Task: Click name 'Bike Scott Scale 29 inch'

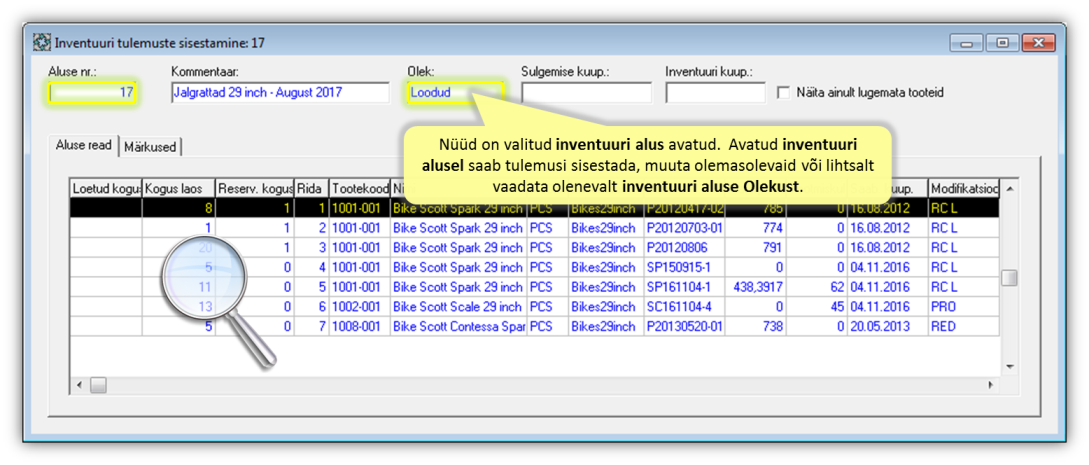Action: point(458,307)
